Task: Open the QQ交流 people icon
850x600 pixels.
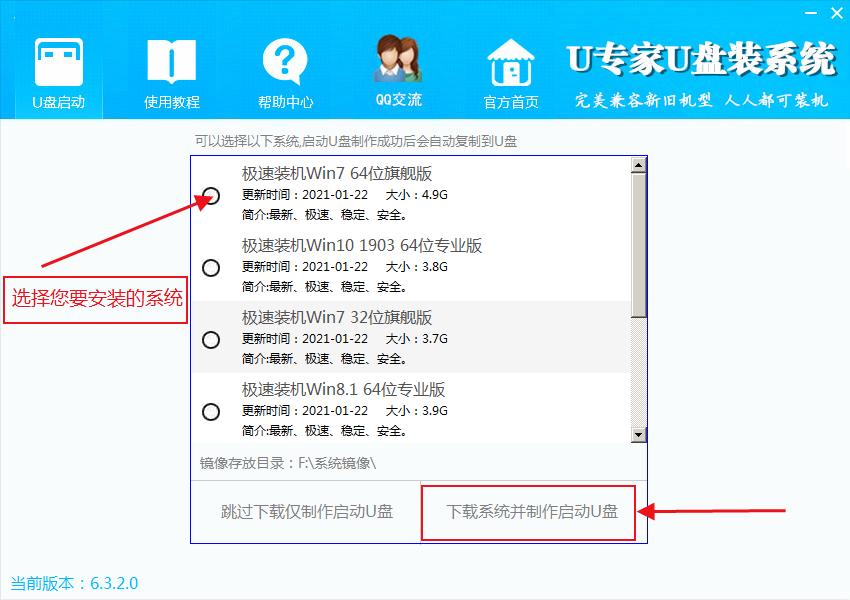Action: [x=398, y=59]
